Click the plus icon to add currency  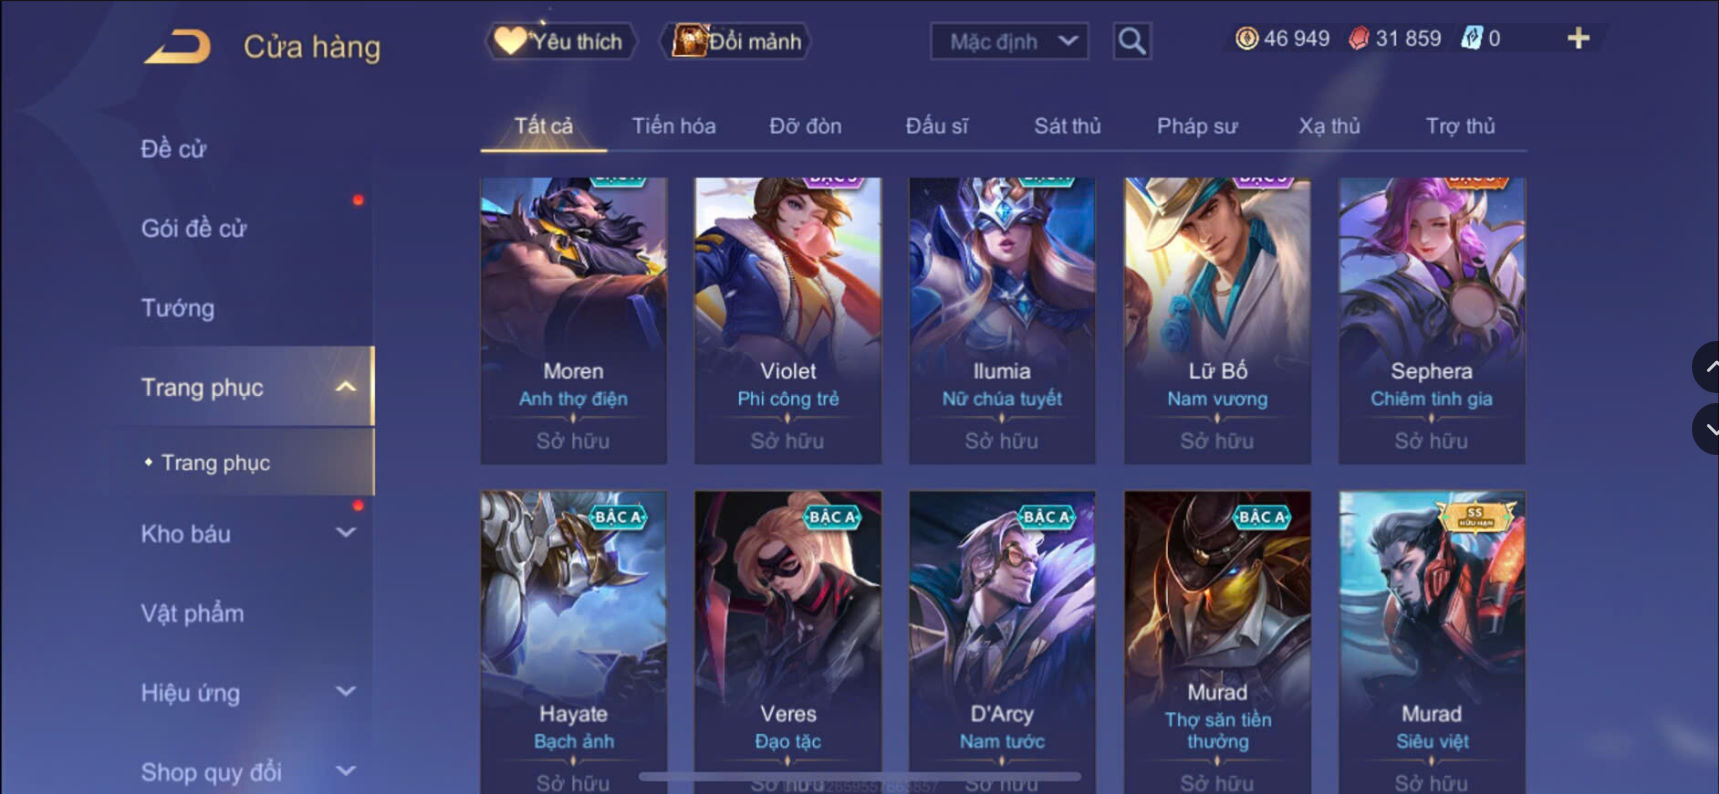[1578, 39]
